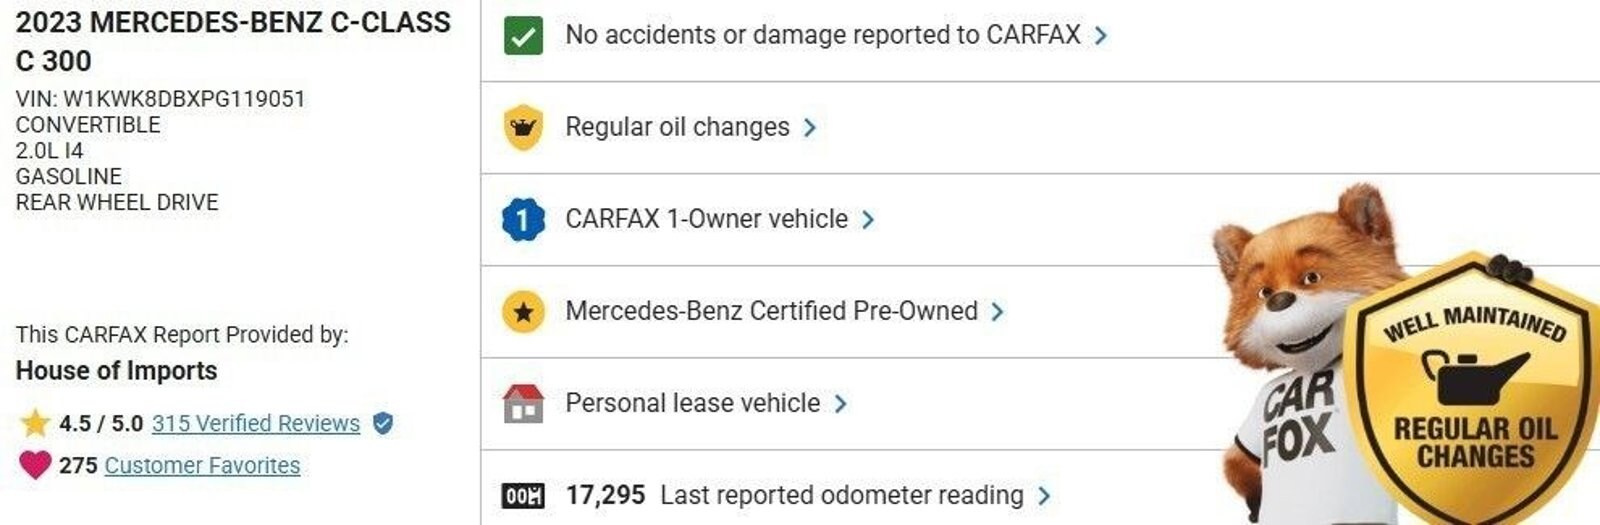Click the odometer reading icon

click(x=523, y=496)
